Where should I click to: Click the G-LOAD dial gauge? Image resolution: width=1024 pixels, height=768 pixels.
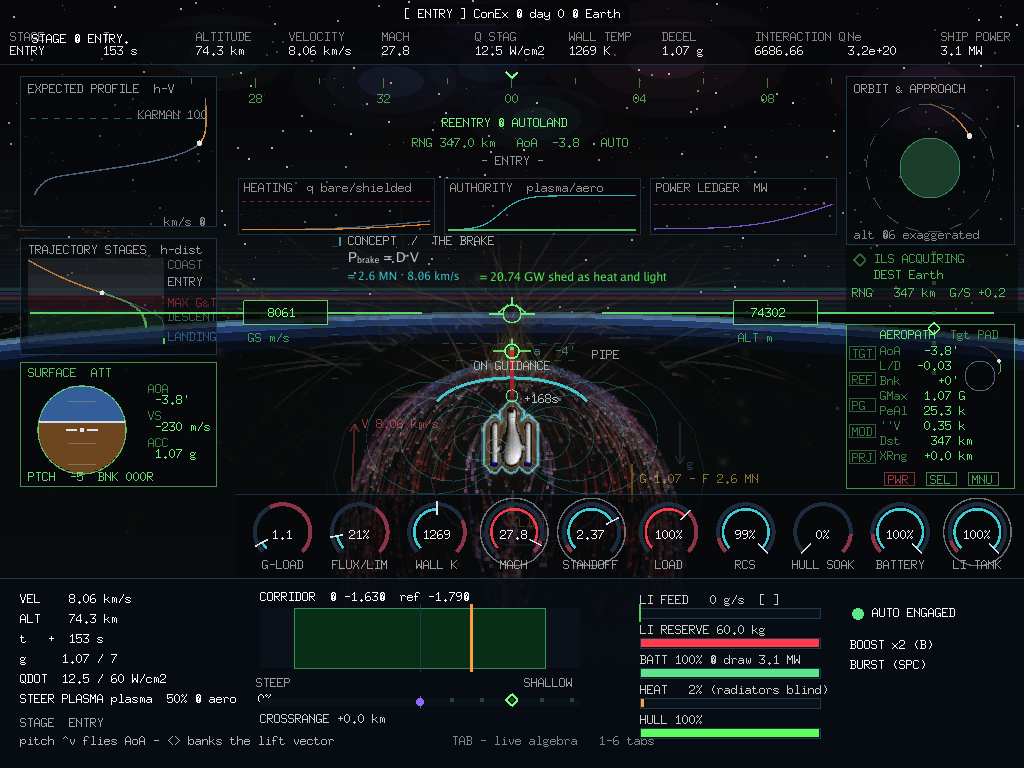coord(282,532)
